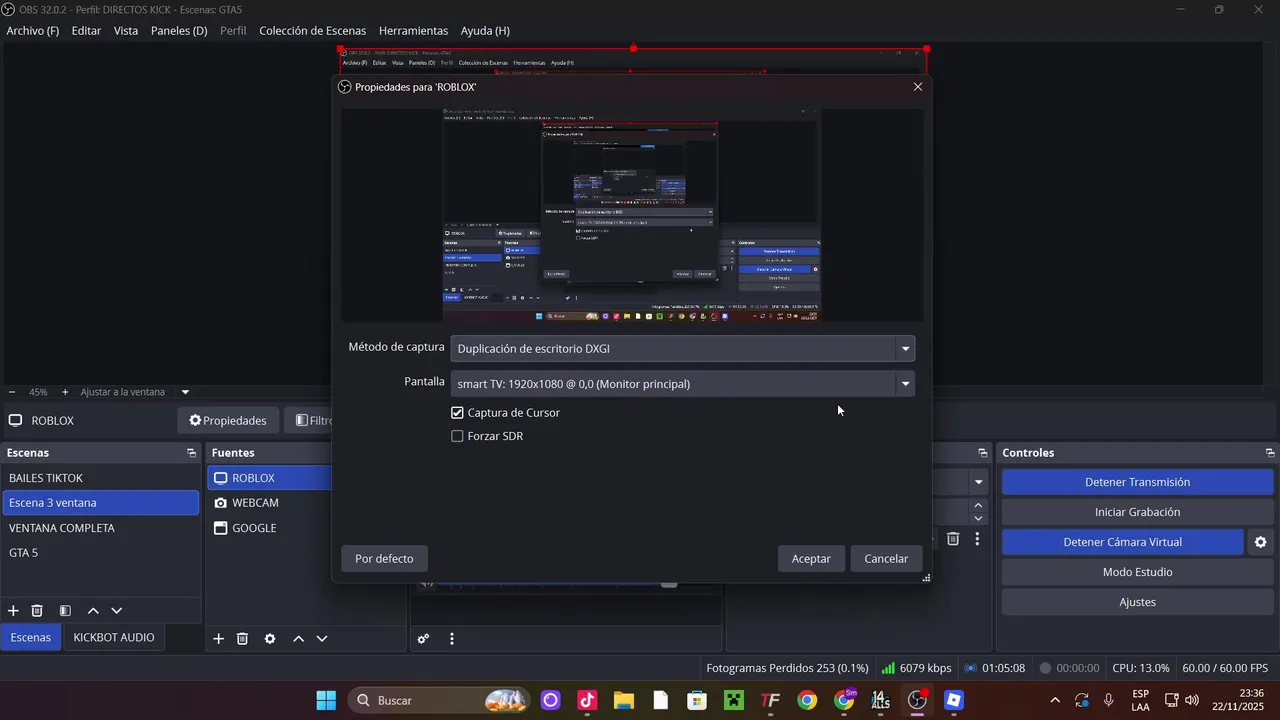Viewport: 1280px width, 720px height.
Task: Switch to KICKBOT AUDIO tab
Action: pyautogui.click(x=114, y=637)
